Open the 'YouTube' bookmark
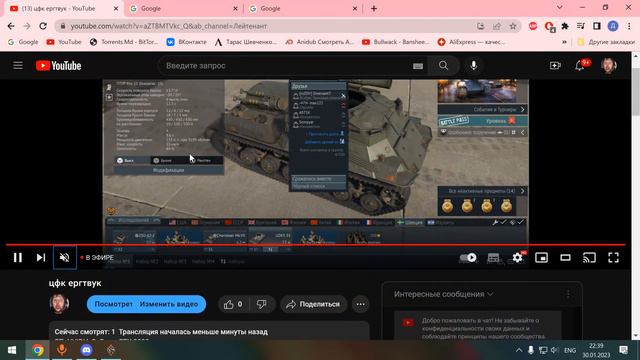 coord(64,42)
